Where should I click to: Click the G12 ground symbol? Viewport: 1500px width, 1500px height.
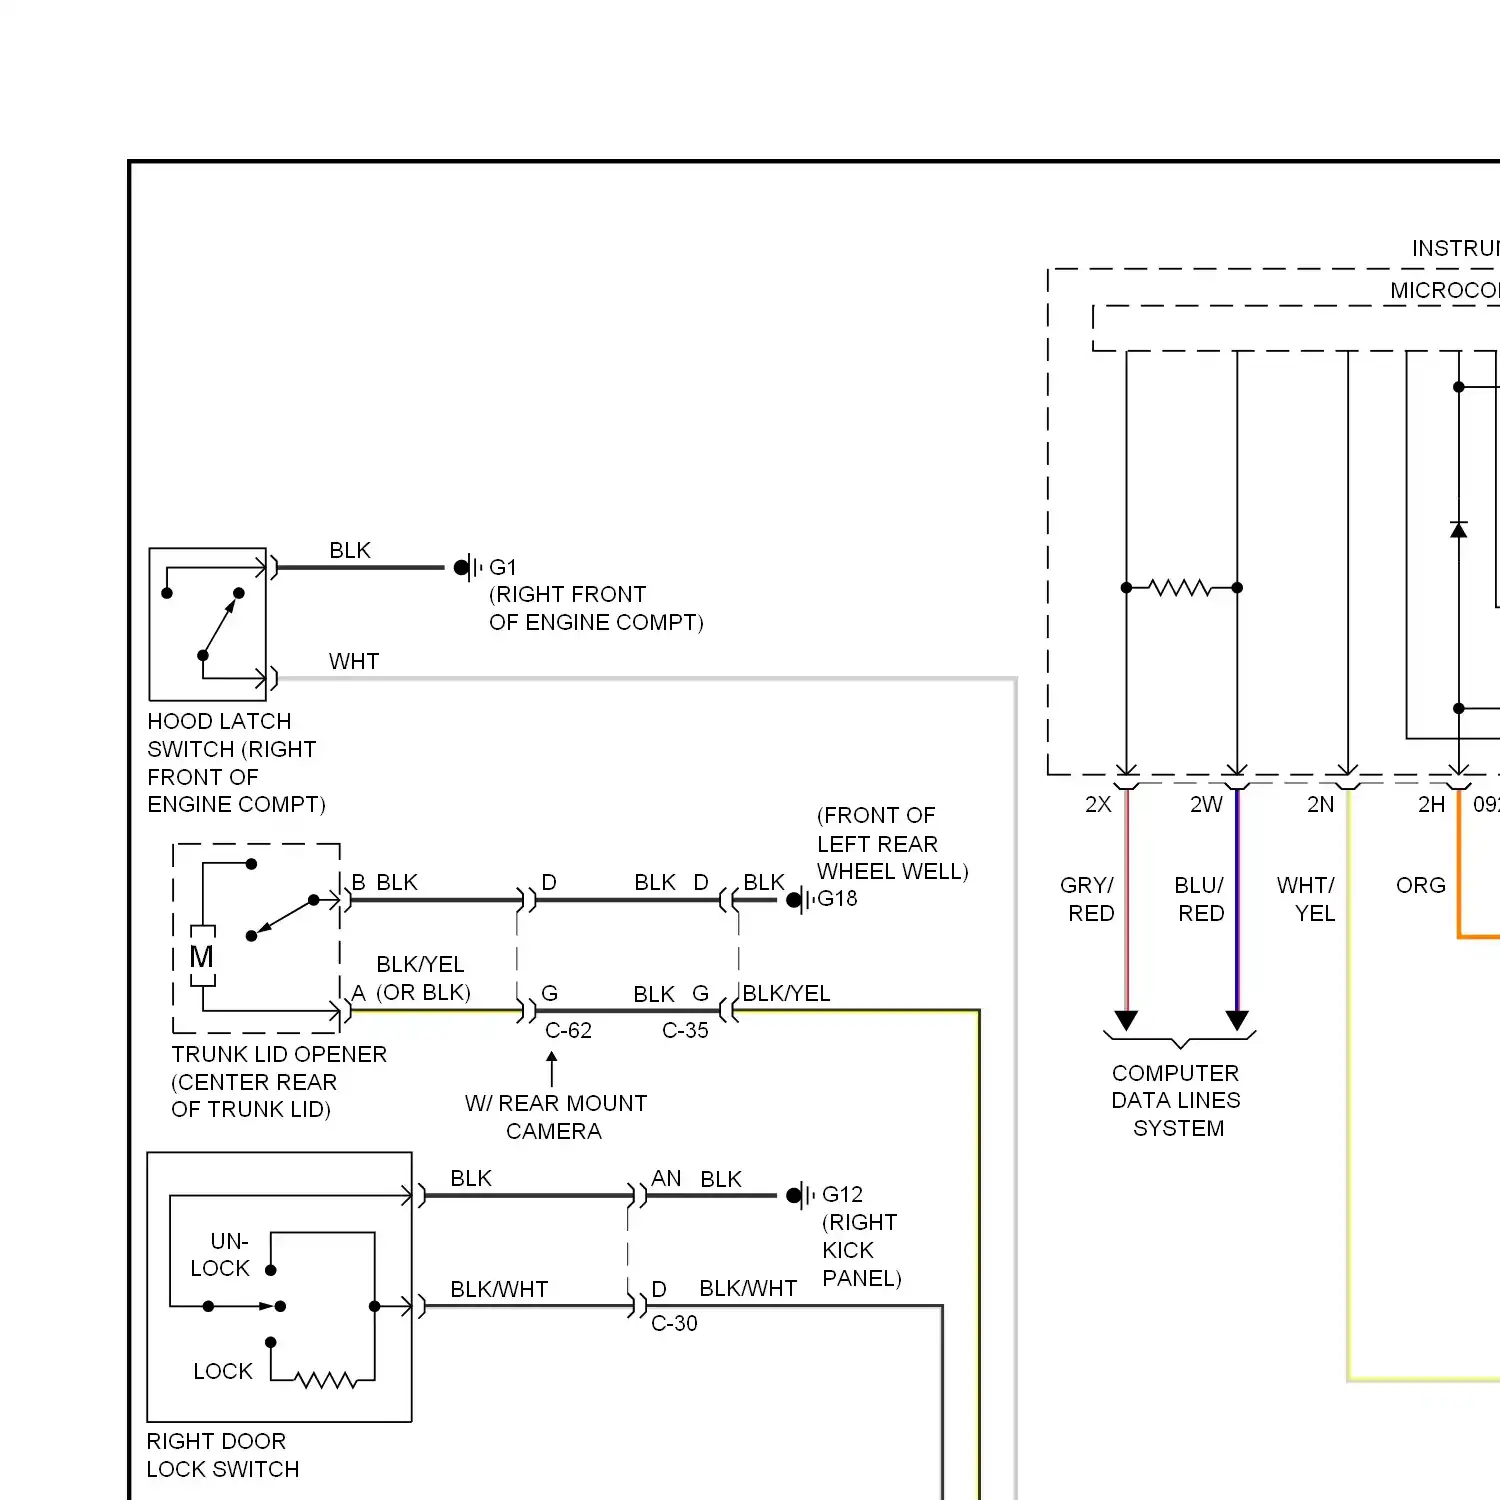pos(800,1195)
